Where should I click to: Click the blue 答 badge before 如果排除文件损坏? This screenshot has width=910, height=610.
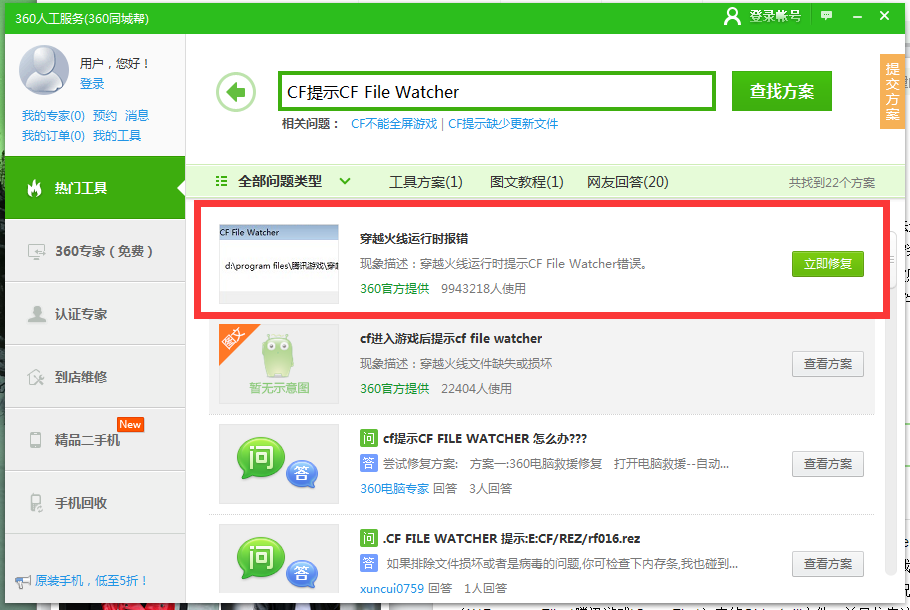369,563
